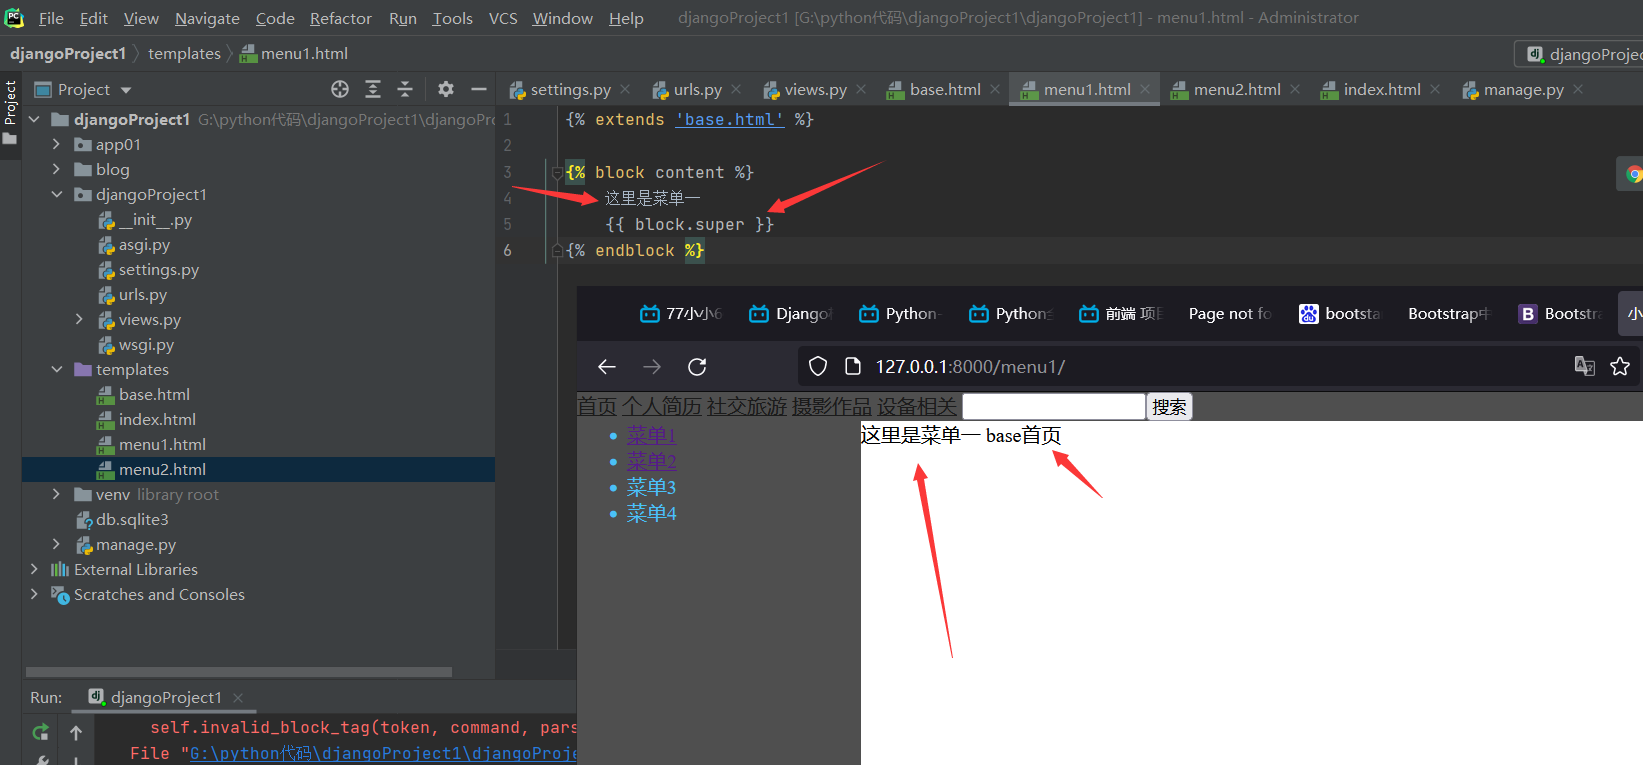Screen dimensions: 1643x765
Task: Open the Project vertical tool window tab
Action: pyautogui.click(x=10, y=111)
